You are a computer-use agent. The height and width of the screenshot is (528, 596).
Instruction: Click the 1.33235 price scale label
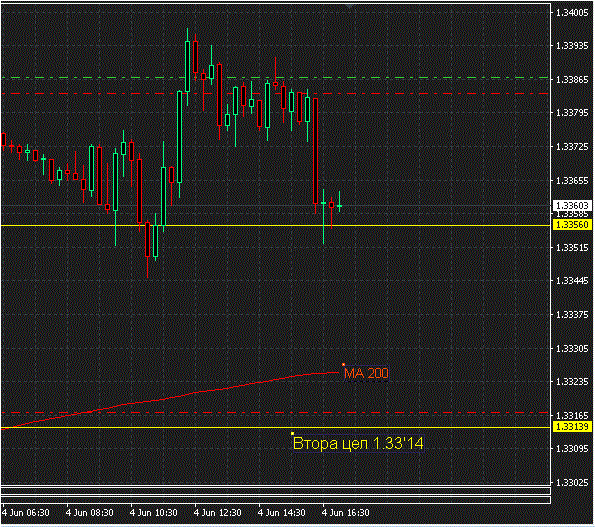(x=572, y=382)
